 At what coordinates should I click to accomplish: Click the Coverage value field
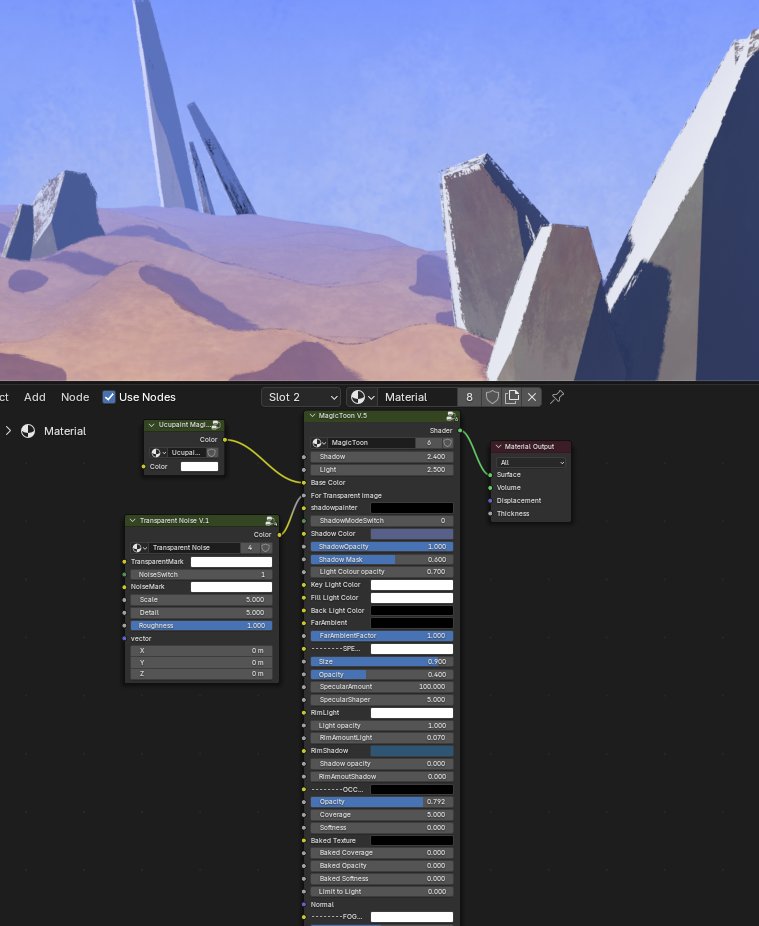click(x=382, y=815)
